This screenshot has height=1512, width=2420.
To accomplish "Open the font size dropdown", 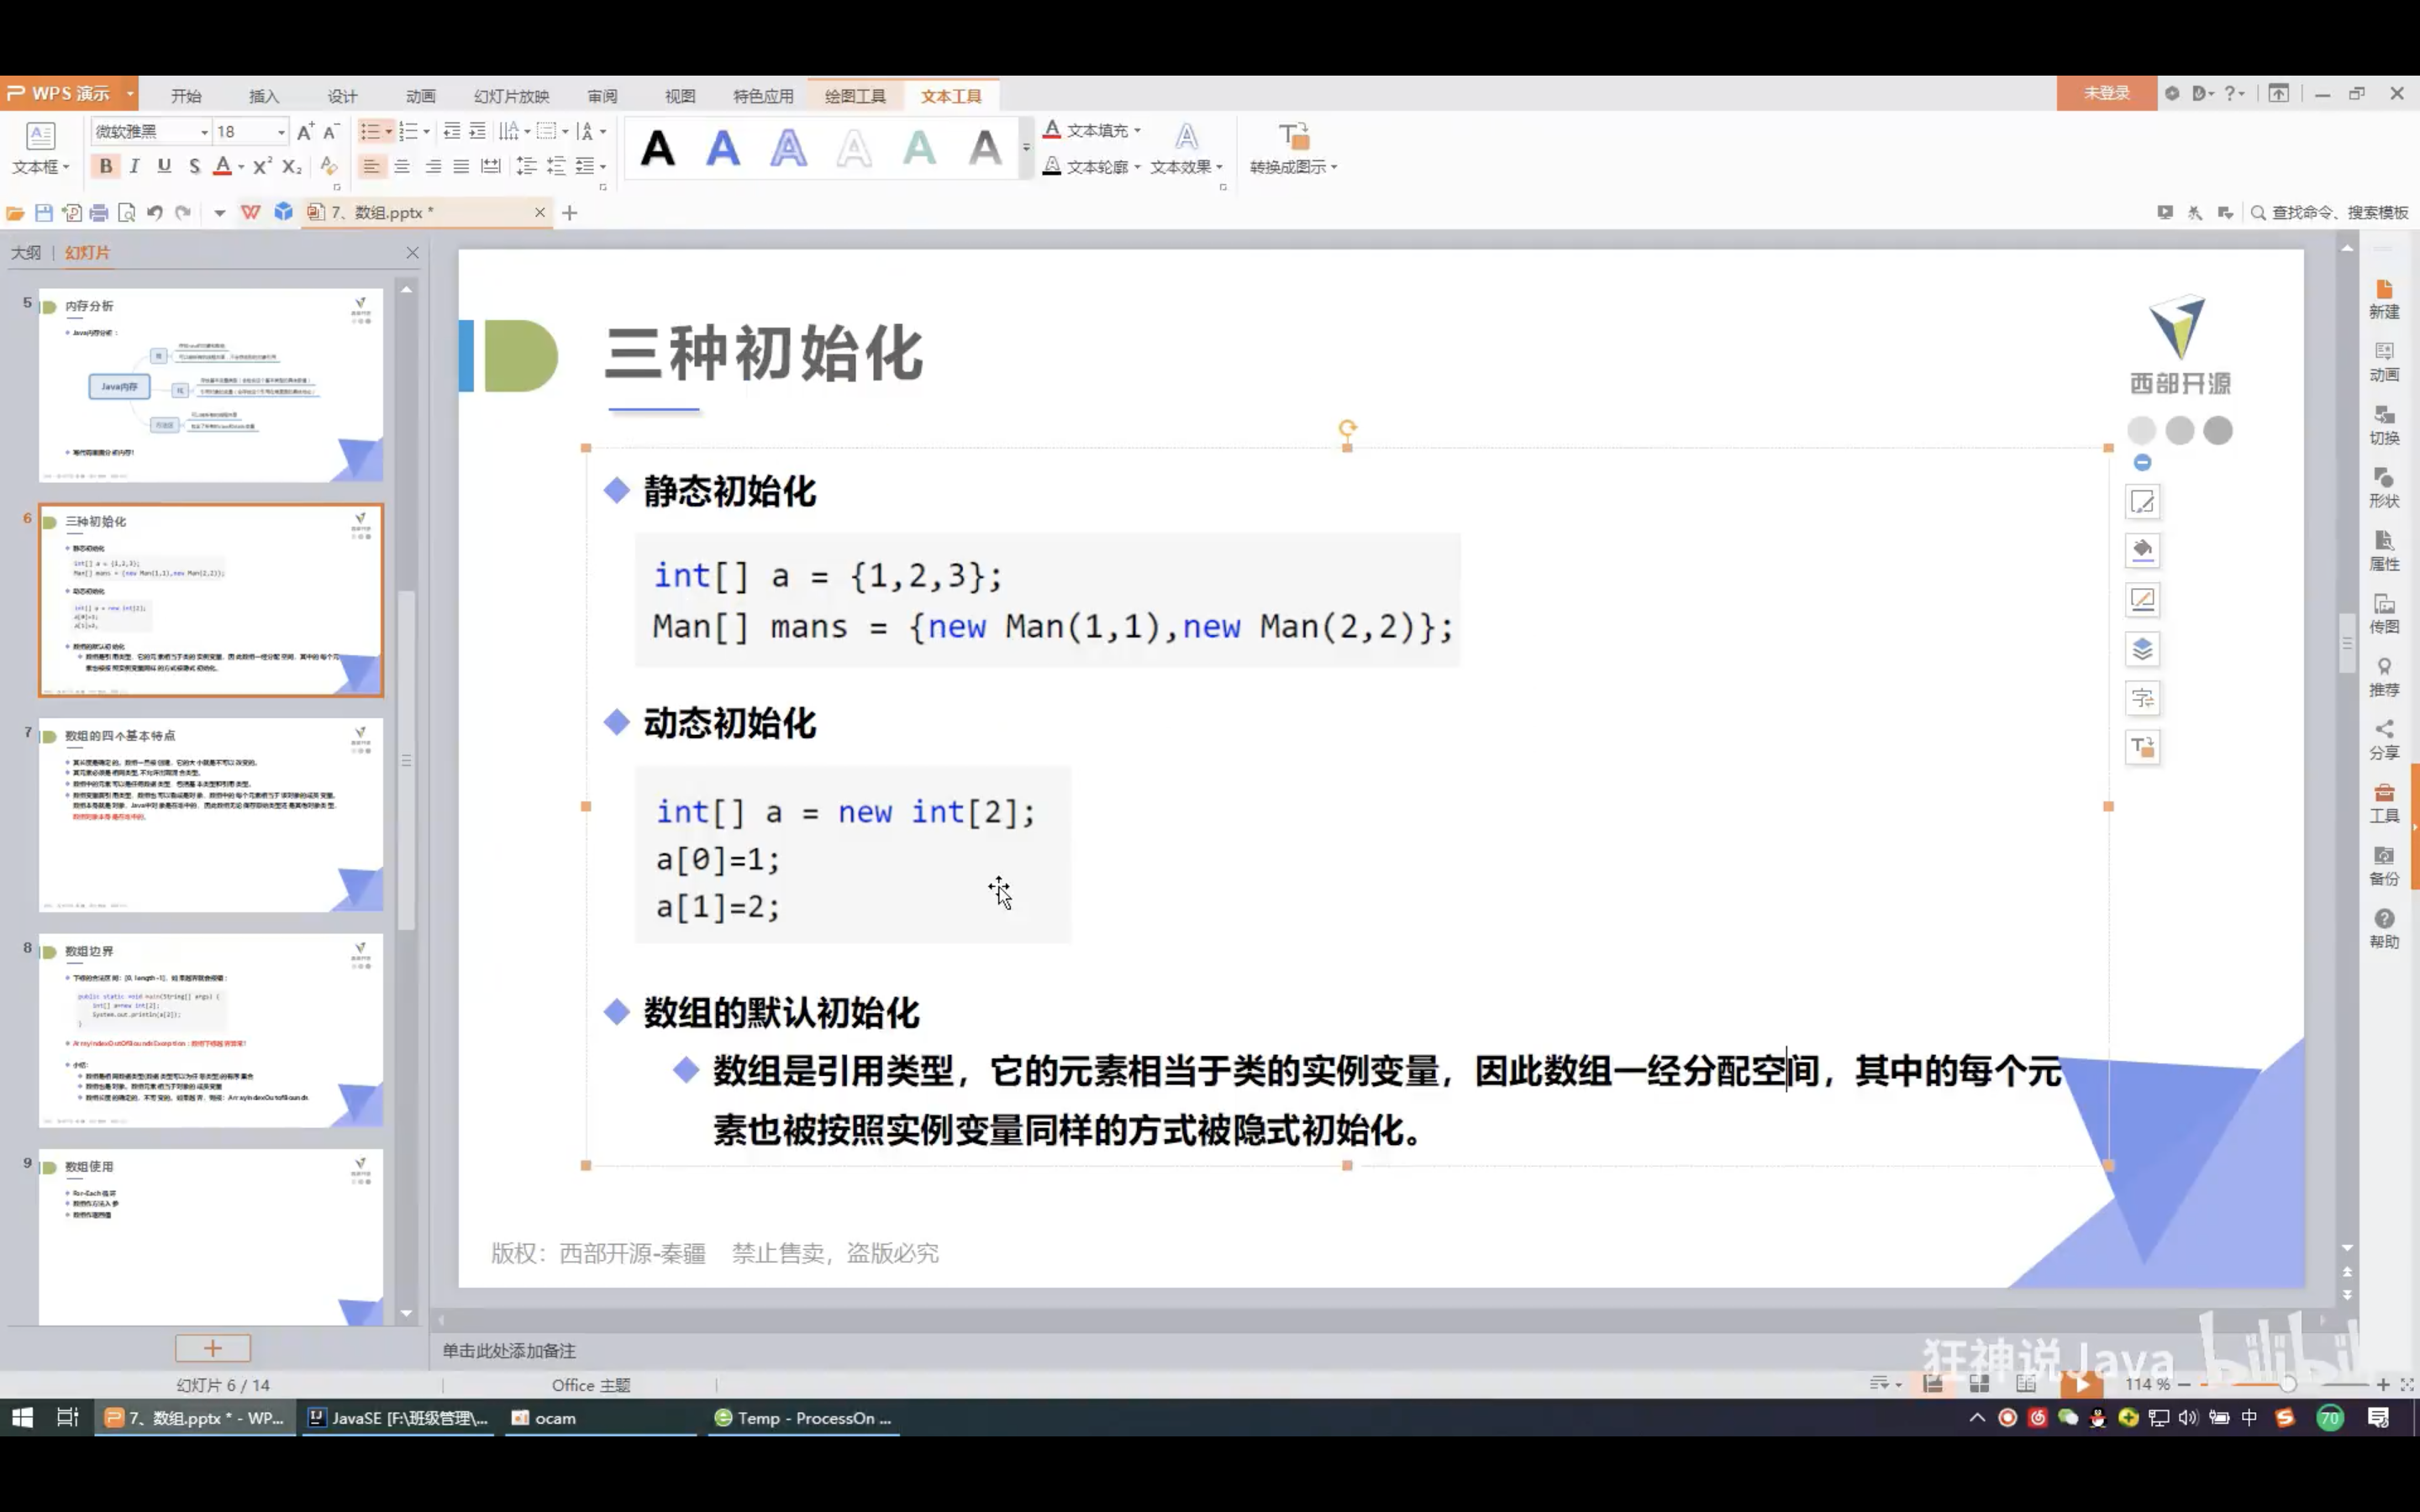I will click(x=281, y=132).
